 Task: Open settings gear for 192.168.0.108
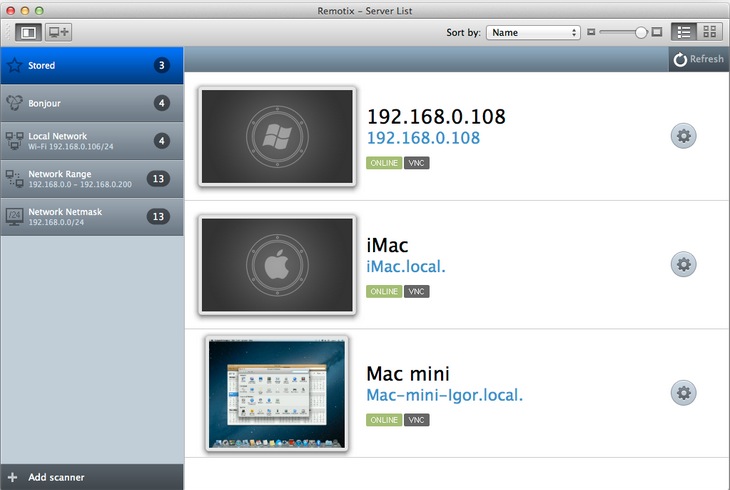point(684,137)
